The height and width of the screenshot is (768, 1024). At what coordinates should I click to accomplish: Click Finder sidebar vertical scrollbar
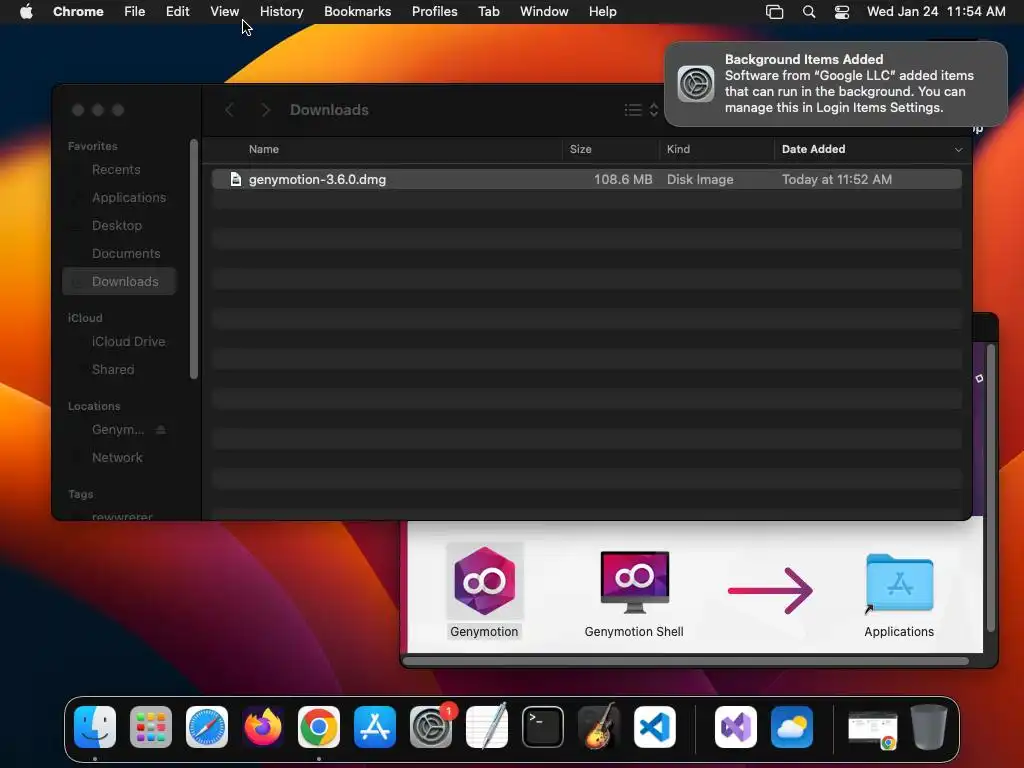[x=193, y=259]
